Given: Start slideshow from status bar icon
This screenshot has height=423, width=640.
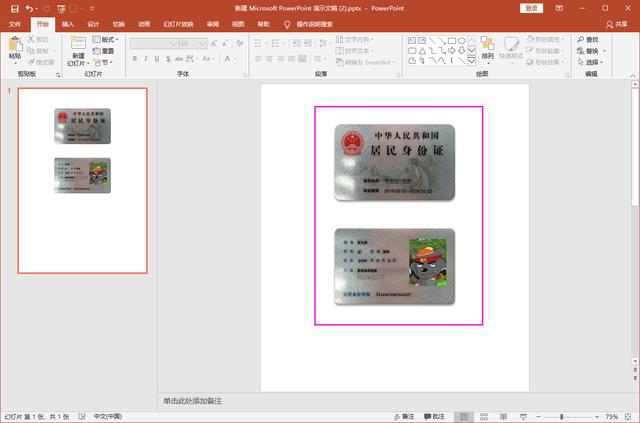Looking at the screenshot, I should (x=521, y=416).
